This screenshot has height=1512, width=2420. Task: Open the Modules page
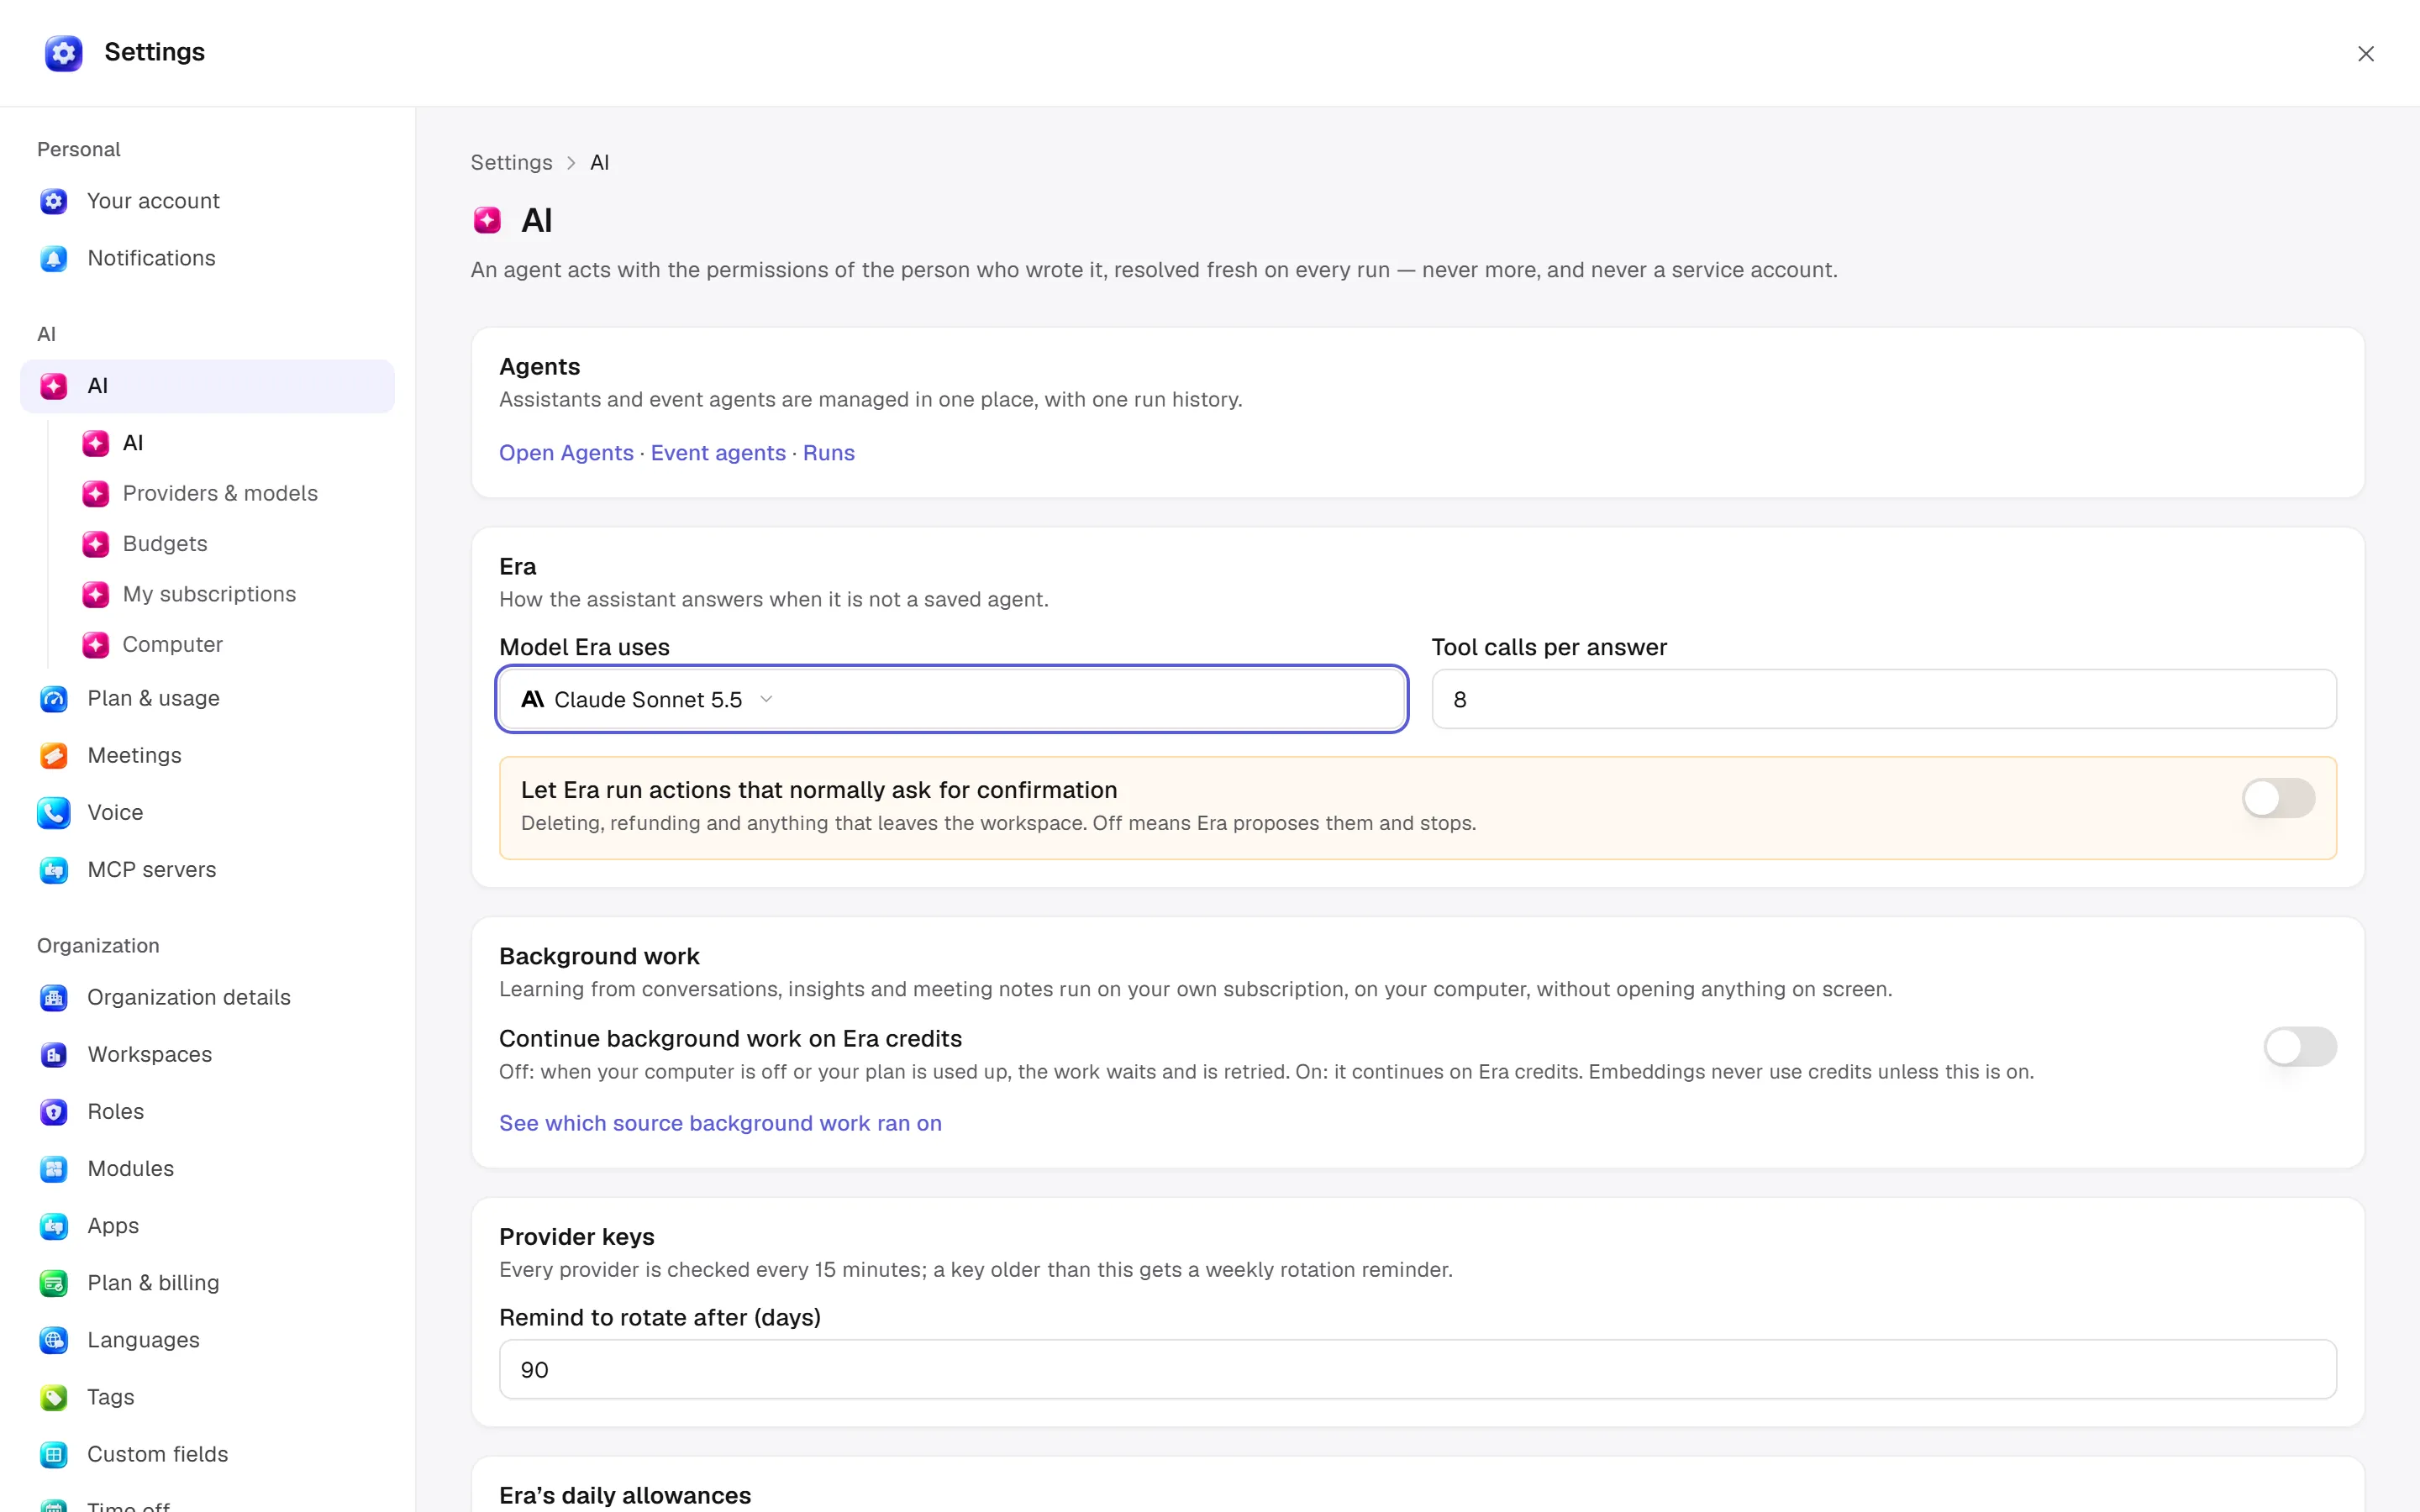[x=207, y=1169]
